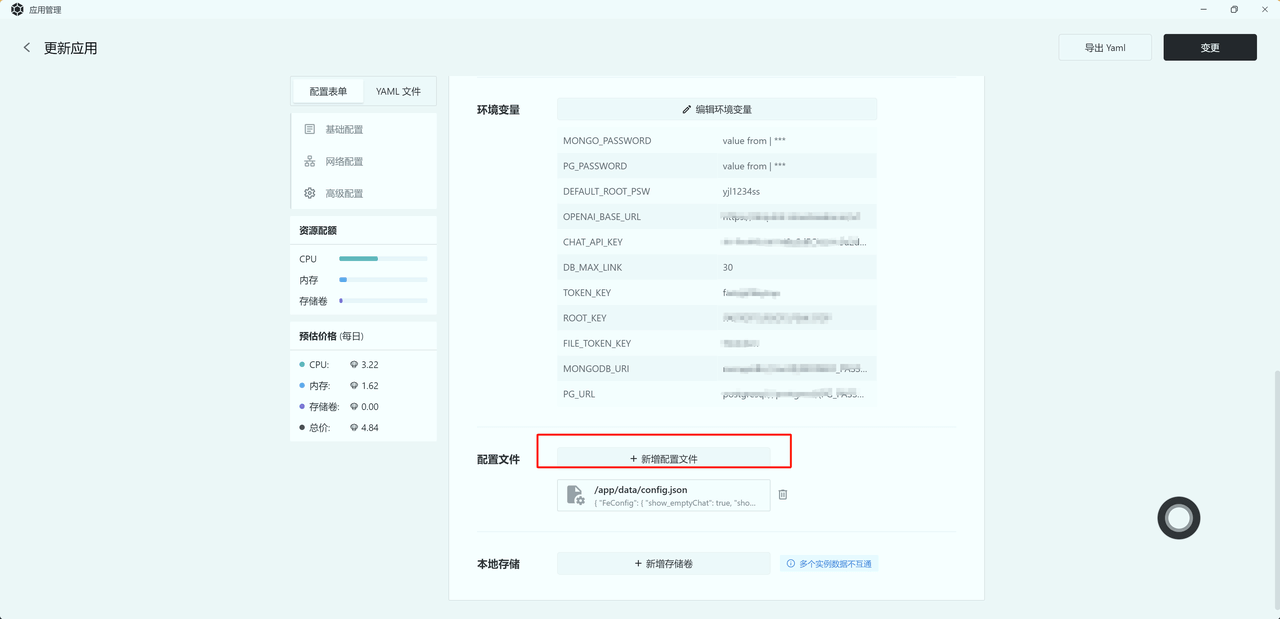Add storage volume via 新增存储卷 button
The height and width of the screenshot is (619, 1280).
click(663, 563)
